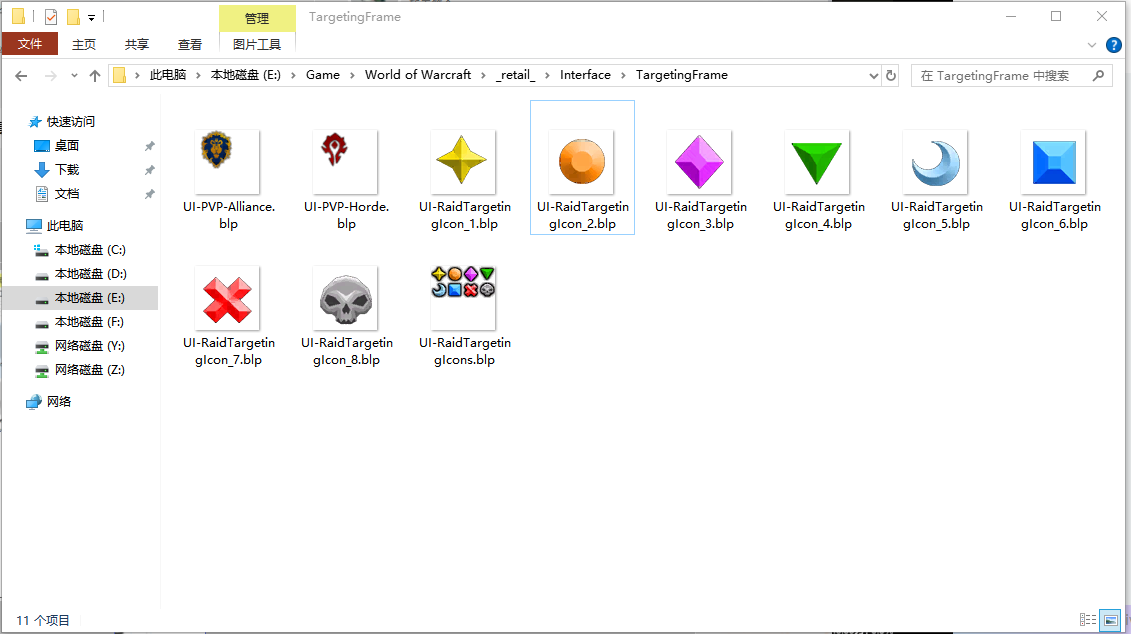Select 此电脑 in navigation pane
Viewport: 1131px width, 634px height.
click(64, 226)
